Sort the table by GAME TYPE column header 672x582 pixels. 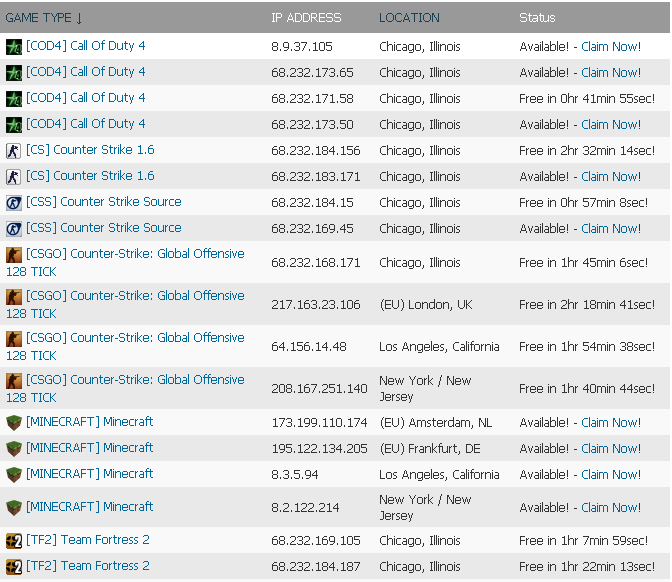click(43, 18)
